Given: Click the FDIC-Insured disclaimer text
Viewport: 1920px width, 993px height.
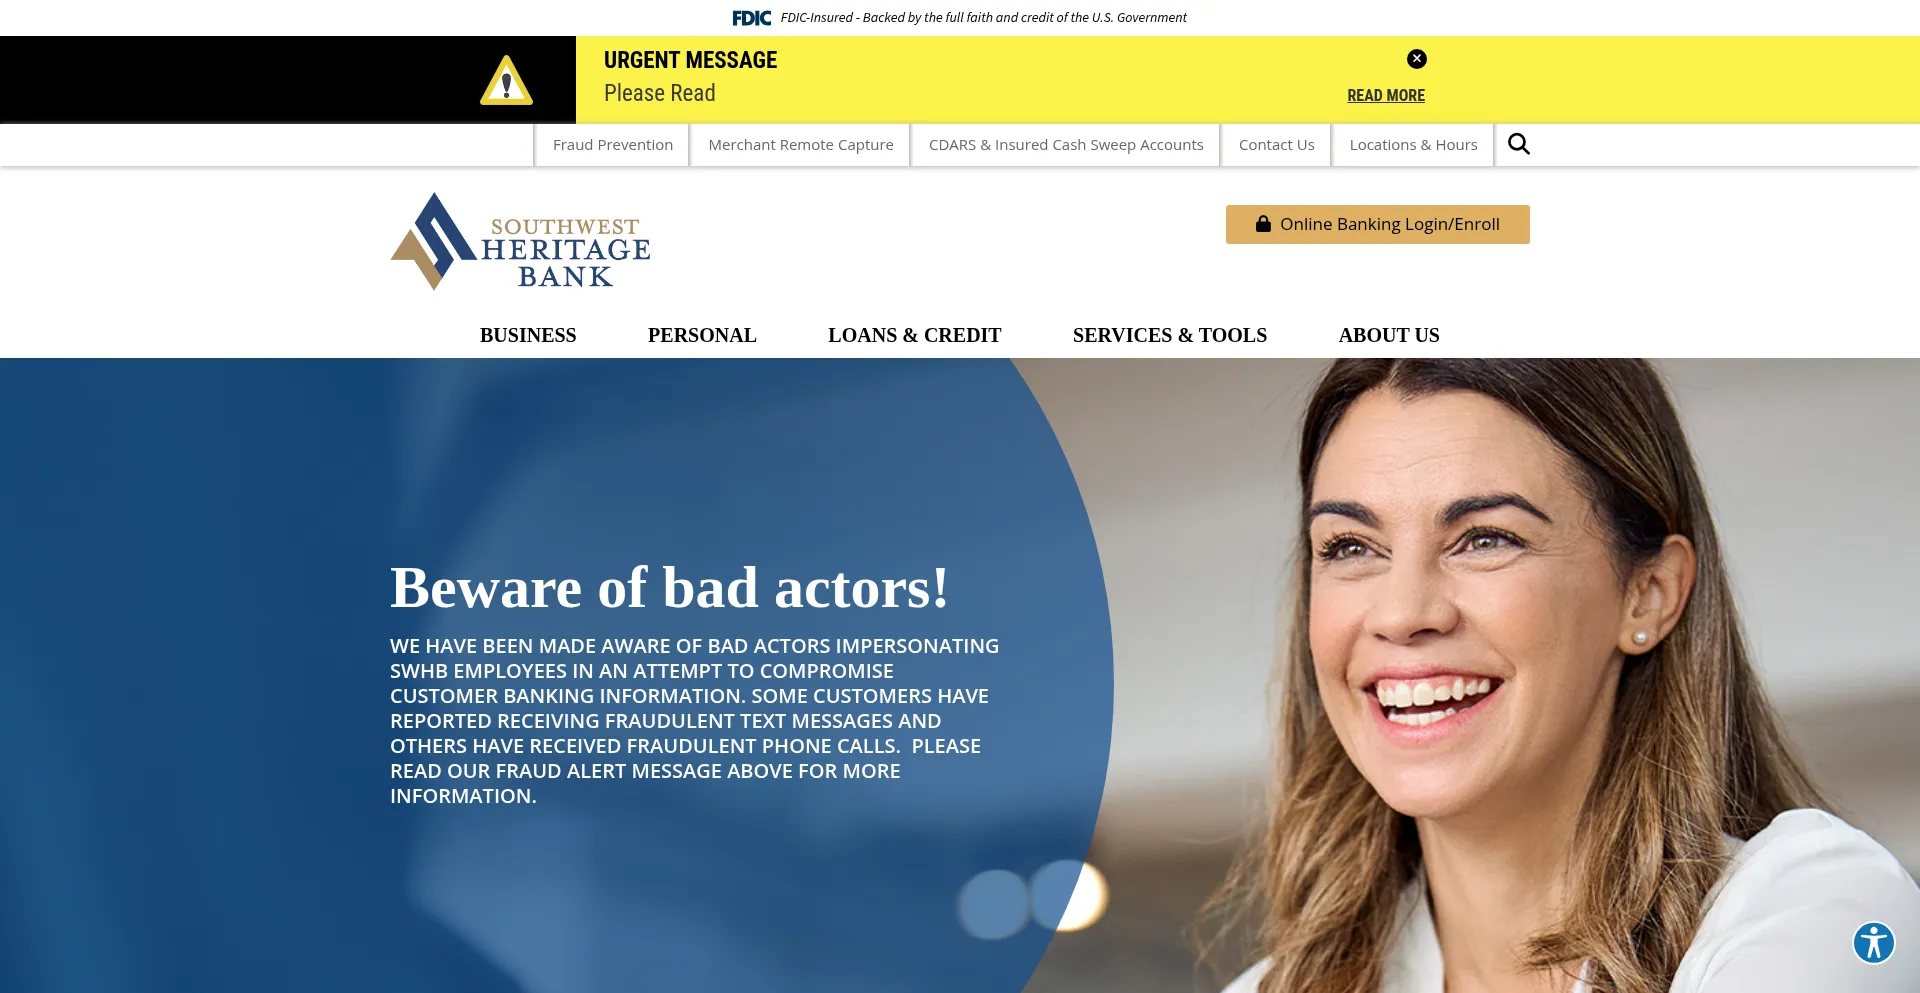Looking at the screenshot, I should click(983, 18).
